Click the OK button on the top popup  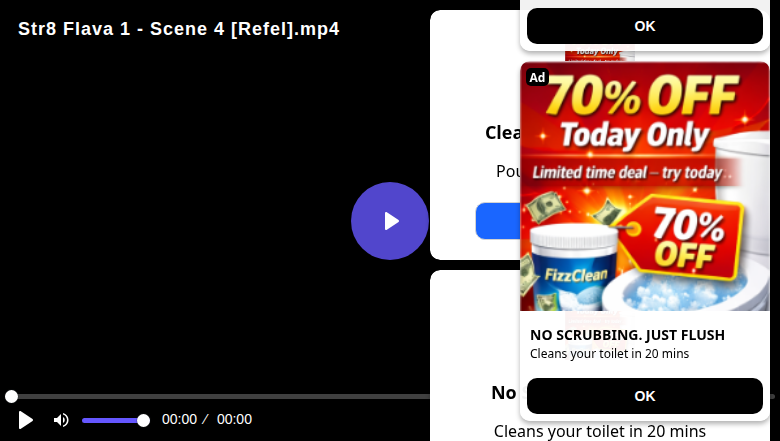click(x=645, y=26)
